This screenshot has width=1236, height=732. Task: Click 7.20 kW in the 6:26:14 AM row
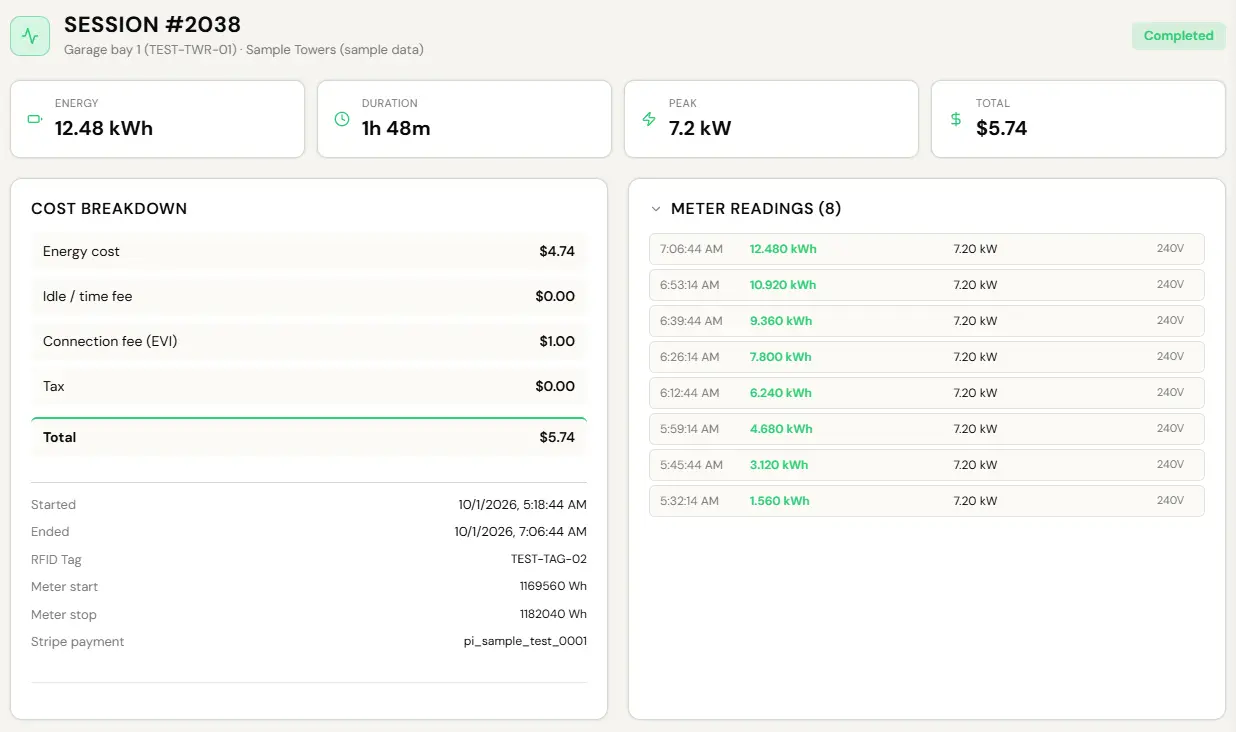pyautogui.click(x=975, y=357)
